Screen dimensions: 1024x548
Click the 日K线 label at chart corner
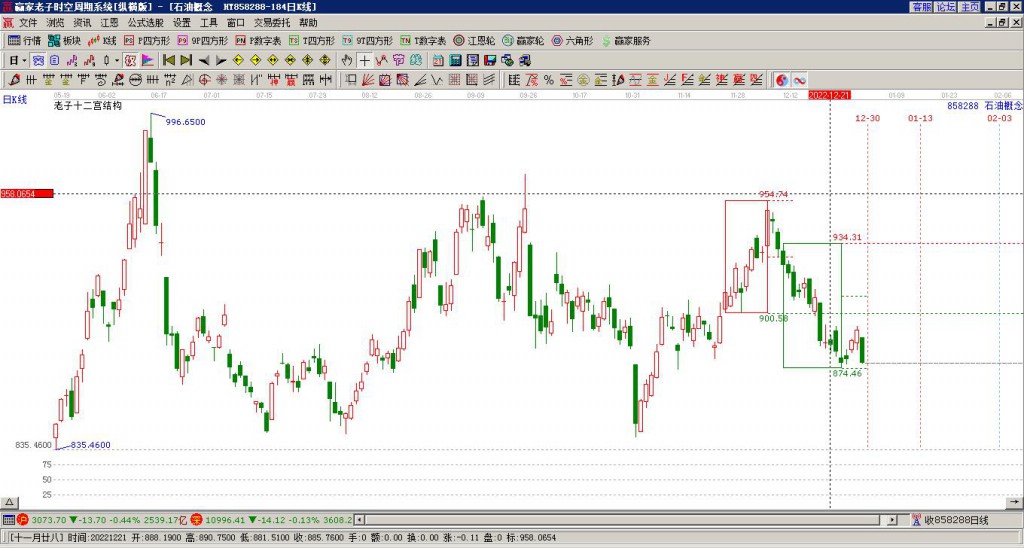pos(15,100)
